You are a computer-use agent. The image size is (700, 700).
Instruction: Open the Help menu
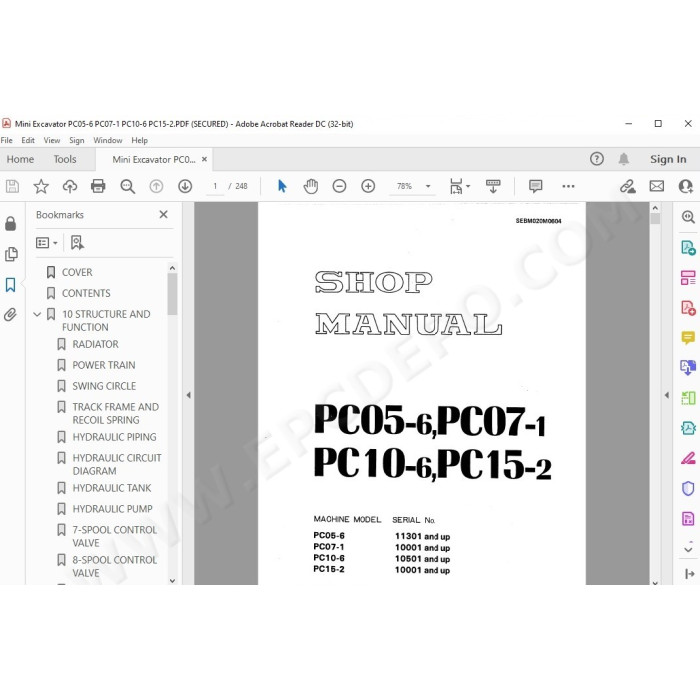[x=139, y=140]
